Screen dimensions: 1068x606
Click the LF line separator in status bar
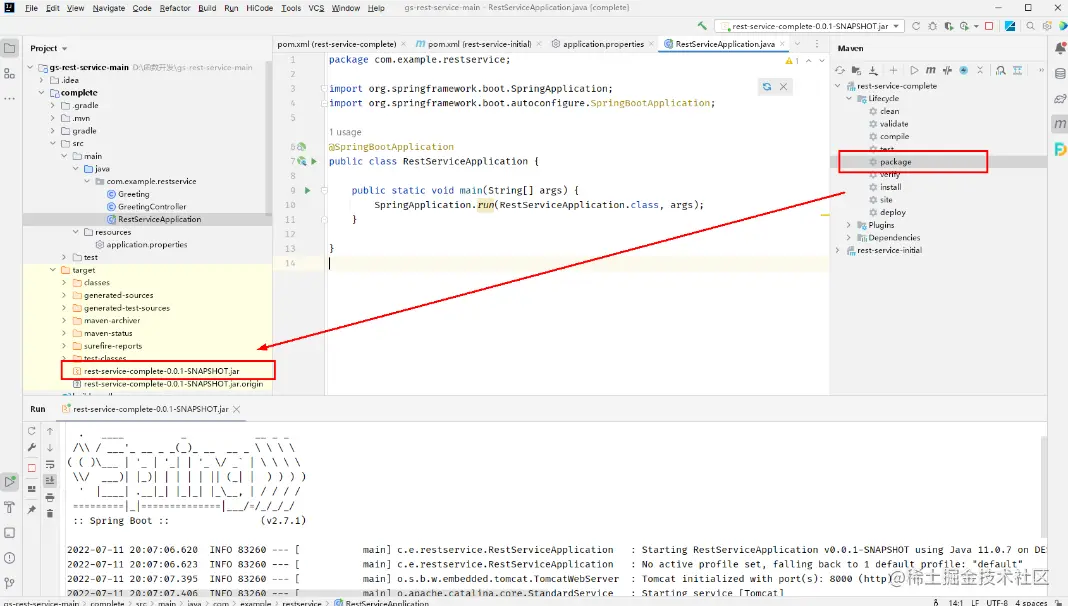click(x=975, y=603)
